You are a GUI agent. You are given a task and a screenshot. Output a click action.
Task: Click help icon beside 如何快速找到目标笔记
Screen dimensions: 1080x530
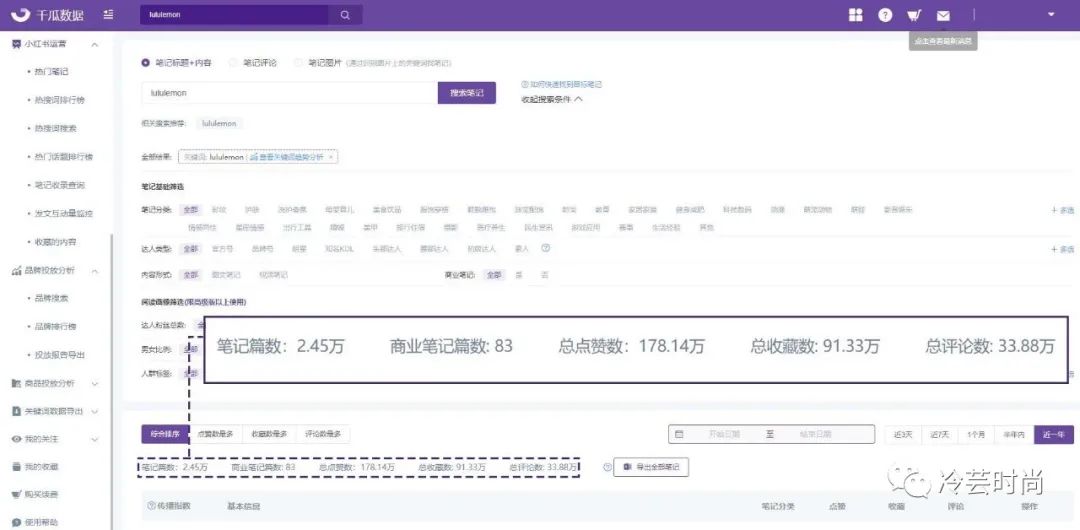point(525,84)
